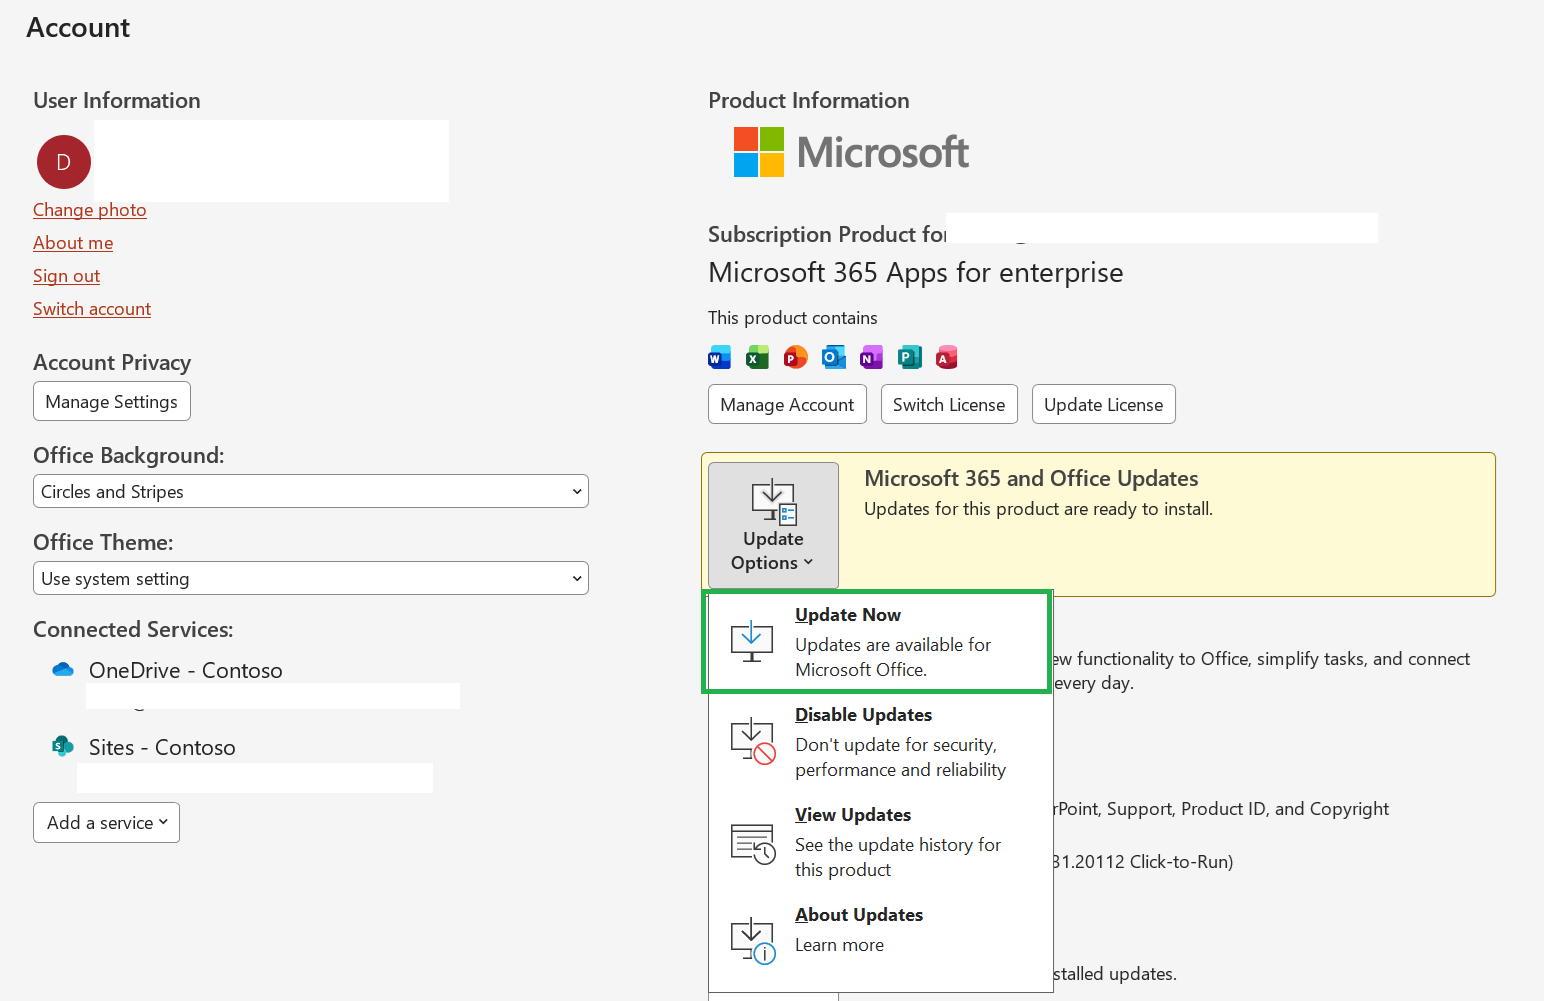Click the Word app icon
The image size is (1546, 1001).
pos(720,357)
